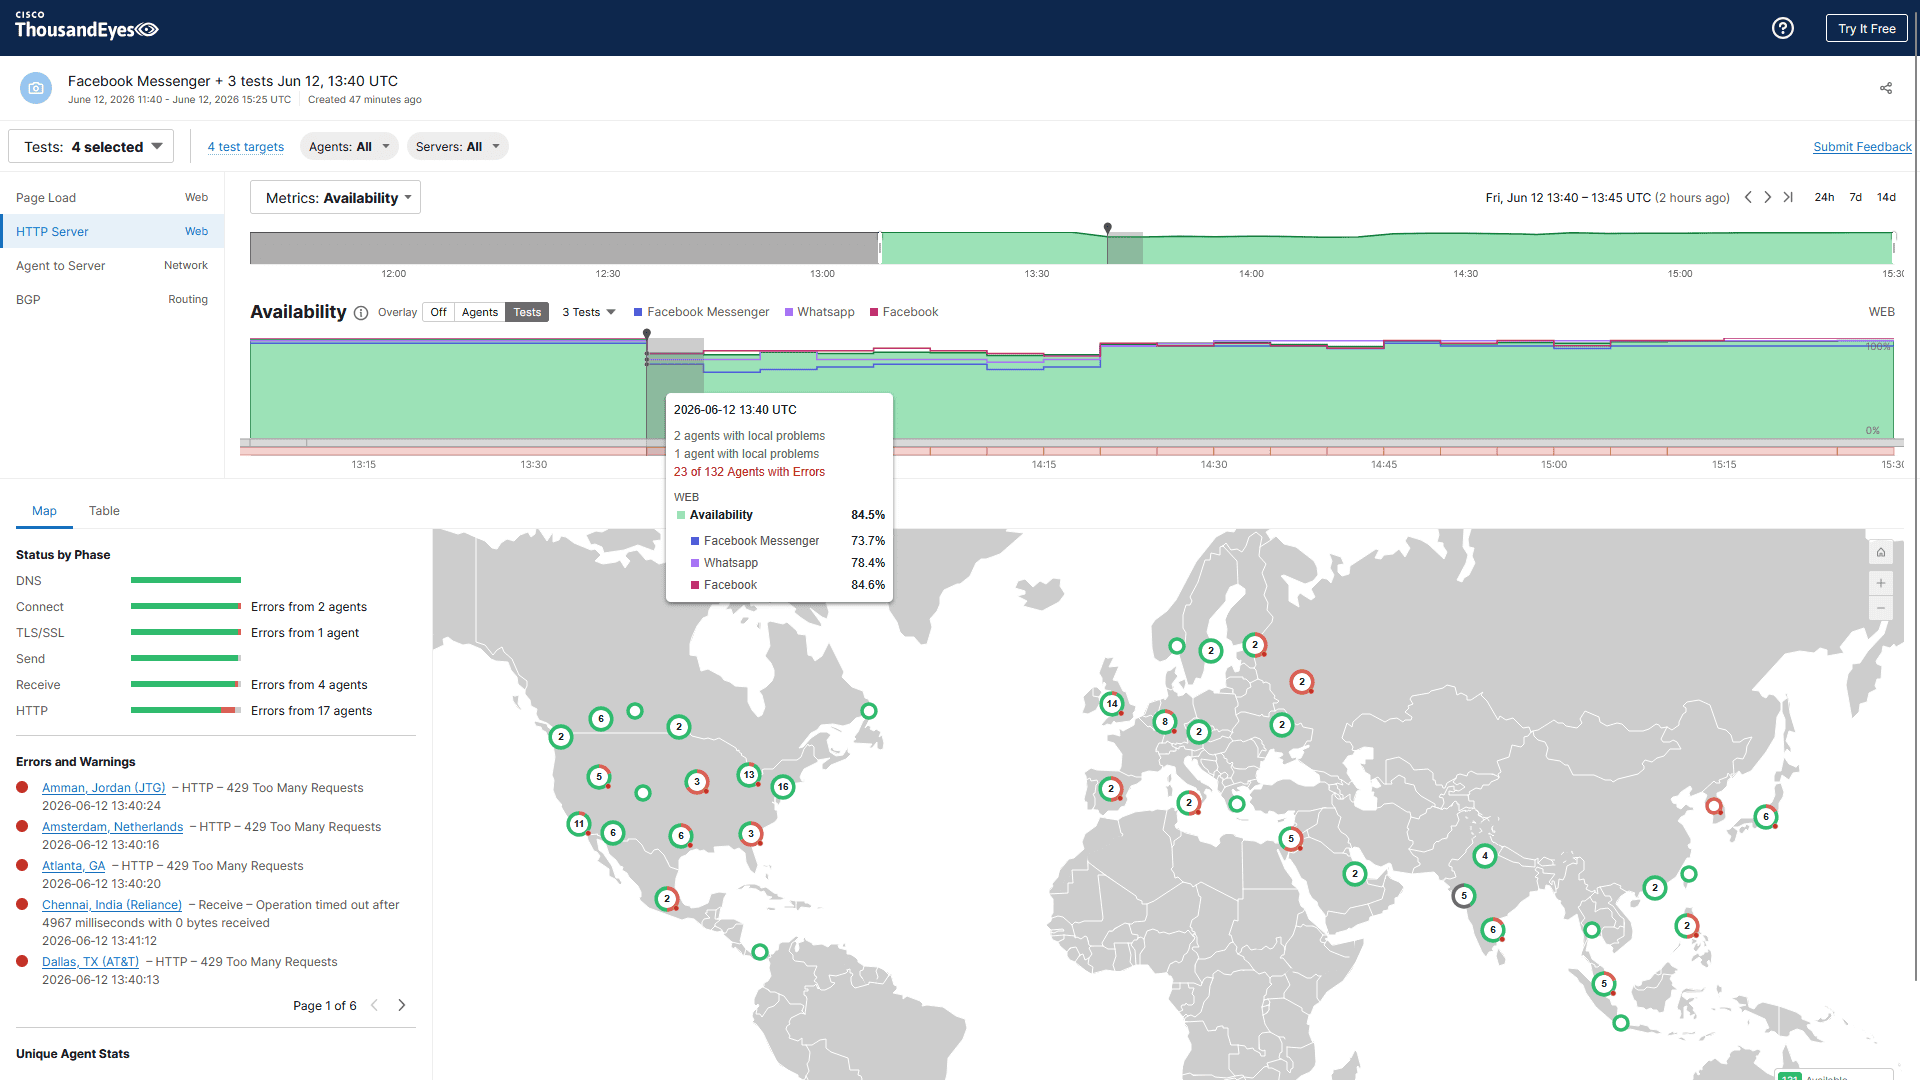Open the Amman, Jordan (JTG) agent link

point(104,788)
